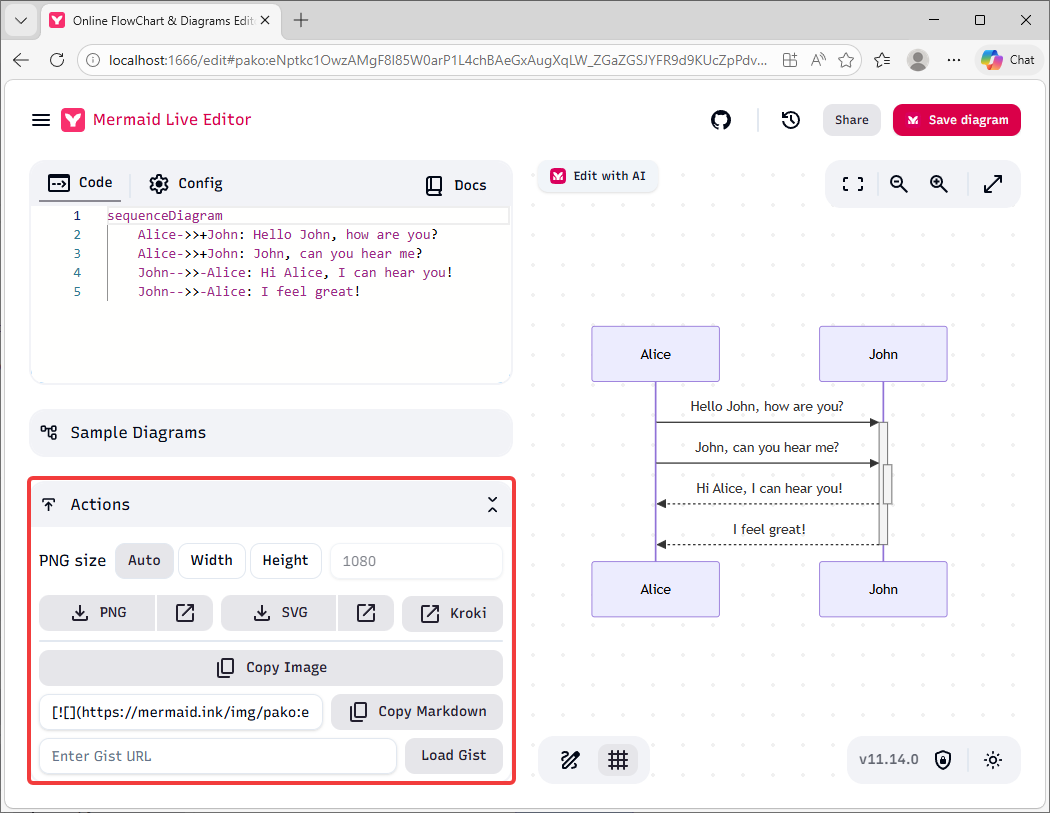Click 'Hi Alice, I can hear you!' message
The width and height of the screenshot is (1050, 813).
(x=769, y=489)
